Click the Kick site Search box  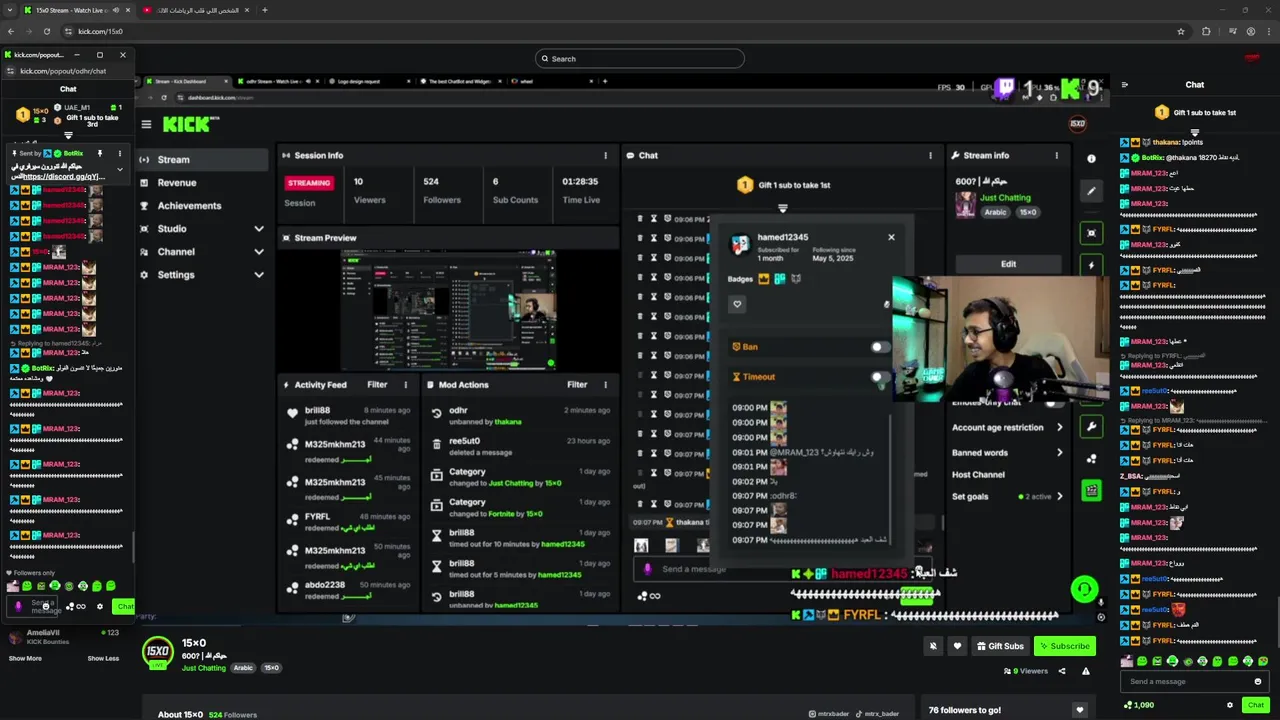coord(640,58)
